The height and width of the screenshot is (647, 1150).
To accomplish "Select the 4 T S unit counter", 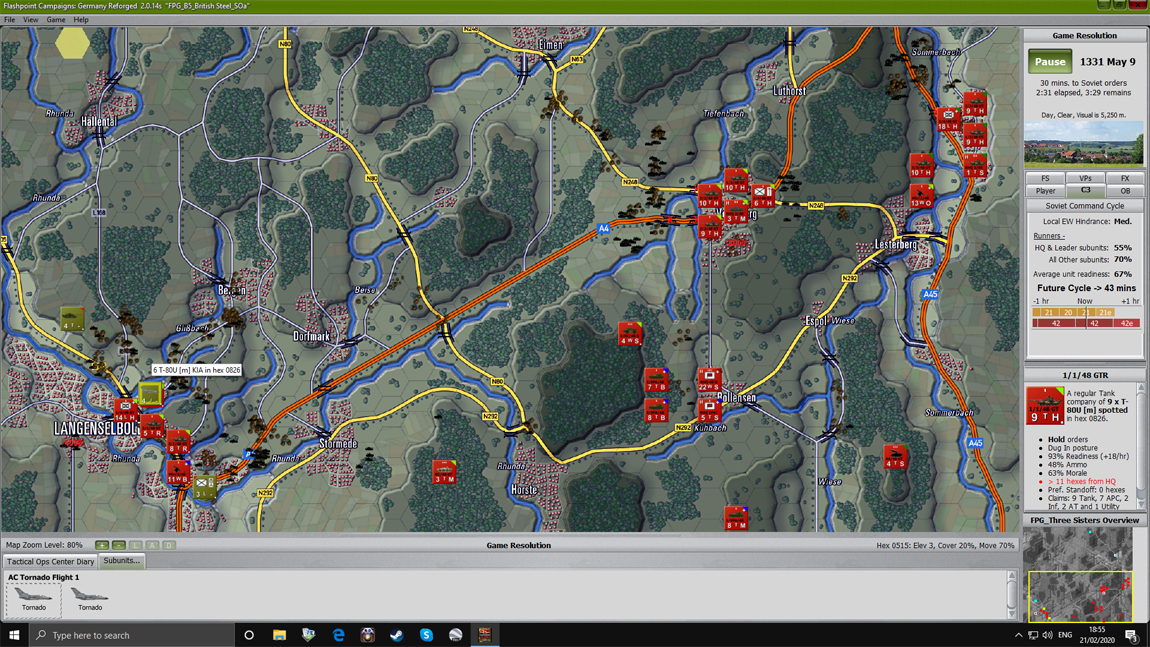I will tap(895, 456).
